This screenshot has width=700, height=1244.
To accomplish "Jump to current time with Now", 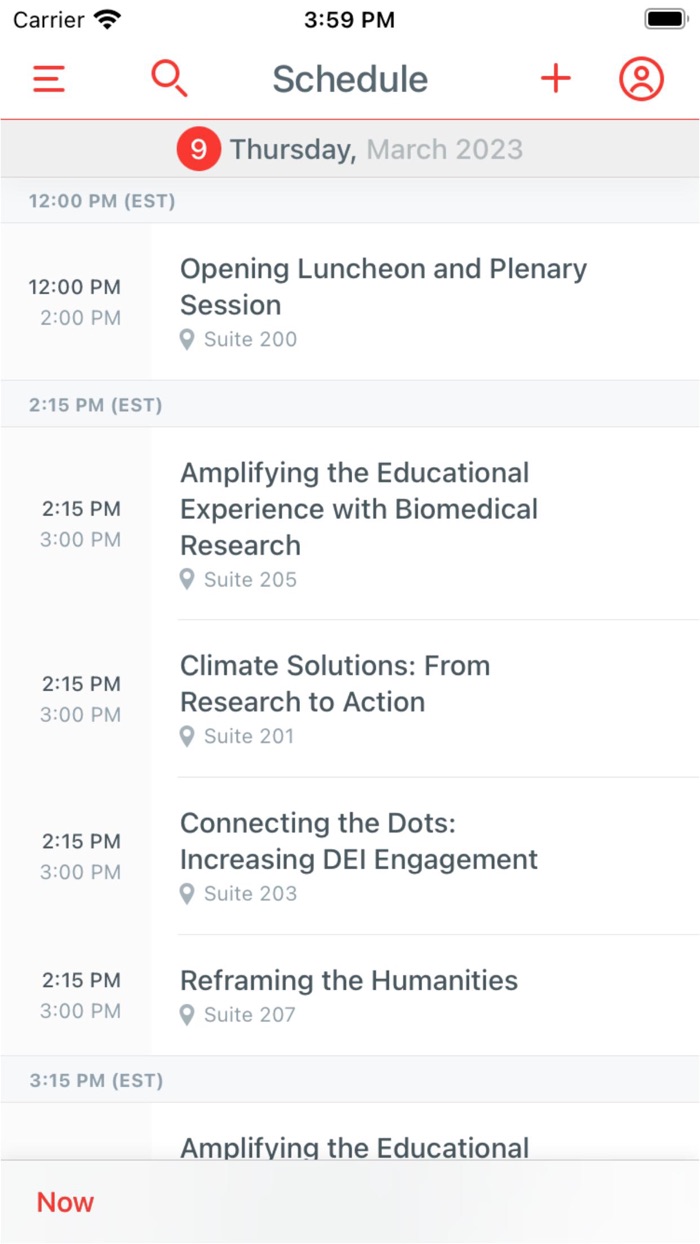I will click(x=65, y=1202).
